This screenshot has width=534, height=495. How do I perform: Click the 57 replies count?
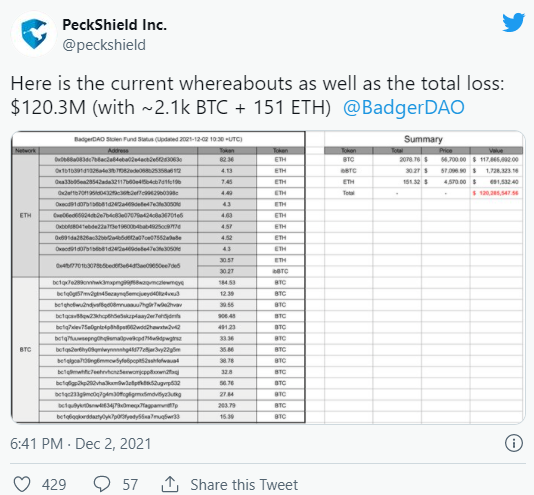130,484
